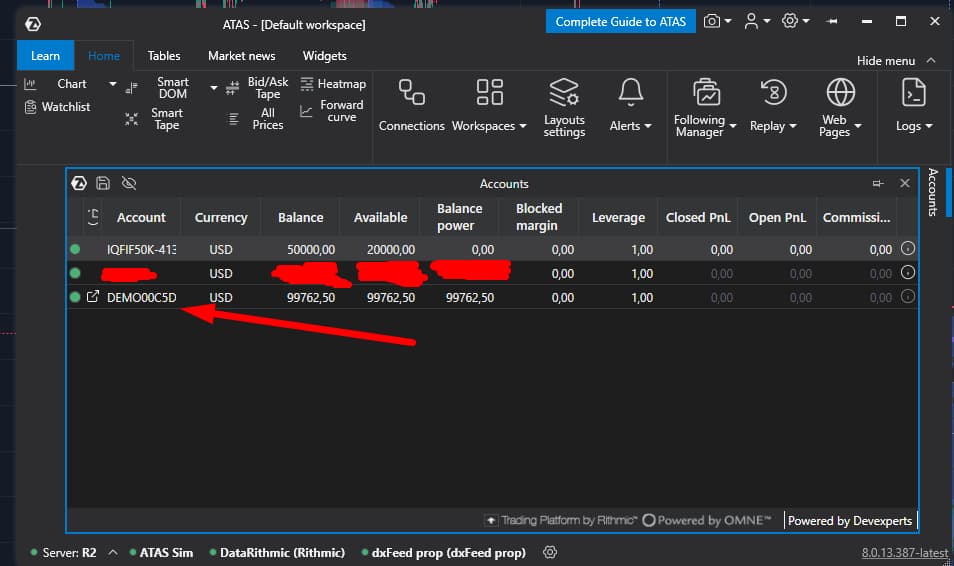Click dxFeed prop connection status
Image resolution: width=954 pixels, height=566 pixels.
click(444, 553)
